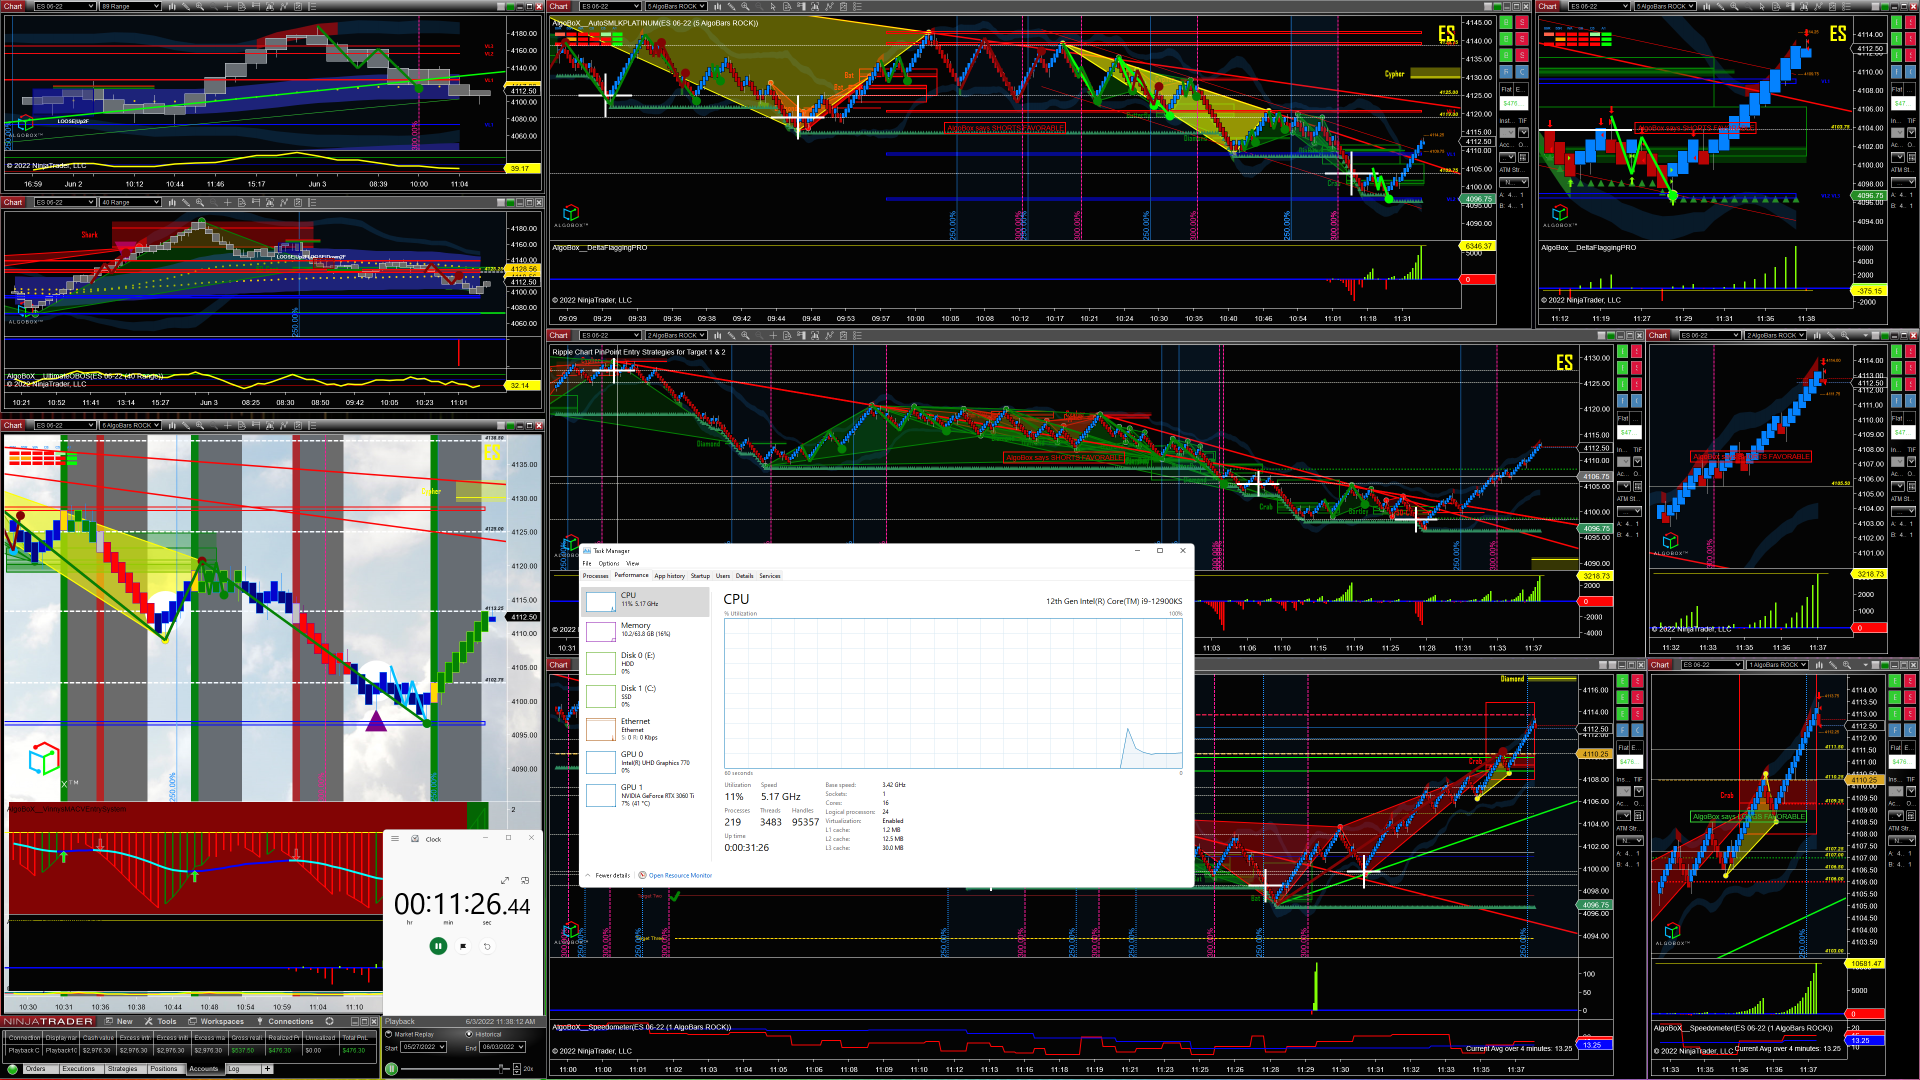Click the bar chart style icon in top chart toolbar
Screen dimensions: 1920x1080
tap(718, 6)
